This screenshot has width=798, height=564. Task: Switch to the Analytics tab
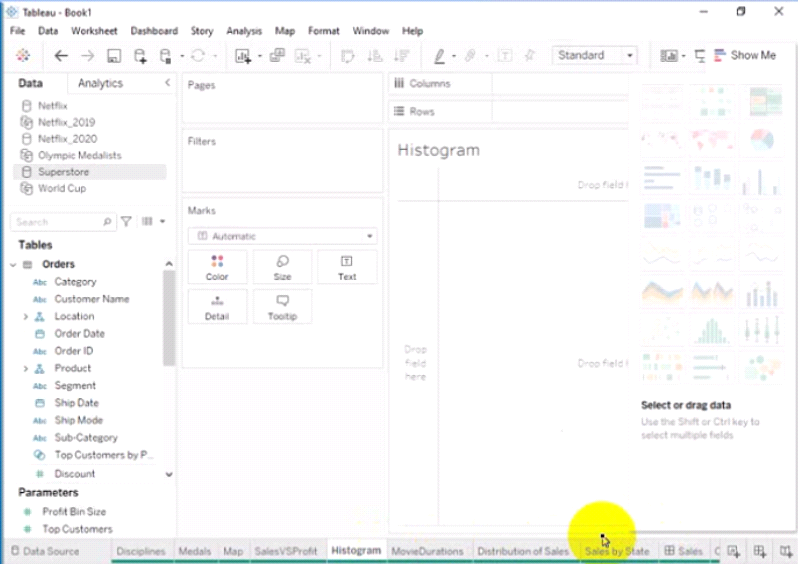pos(100,83)
